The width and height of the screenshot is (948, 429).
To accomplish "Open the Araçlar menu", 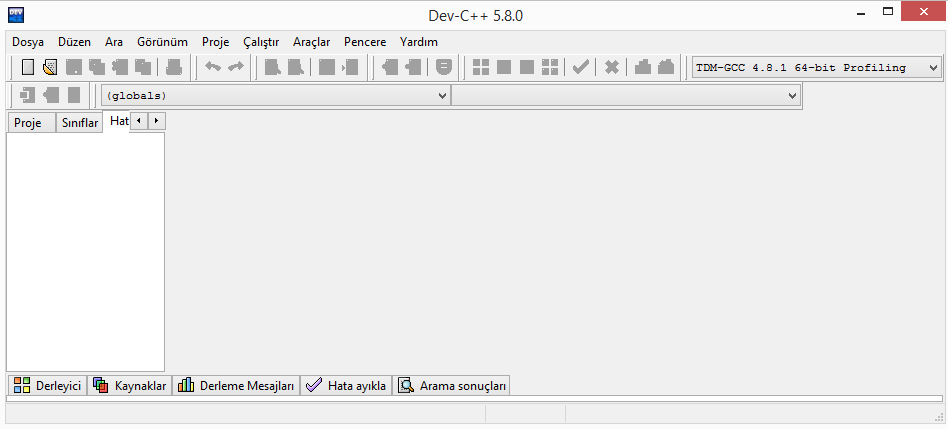I will [311, 42].
